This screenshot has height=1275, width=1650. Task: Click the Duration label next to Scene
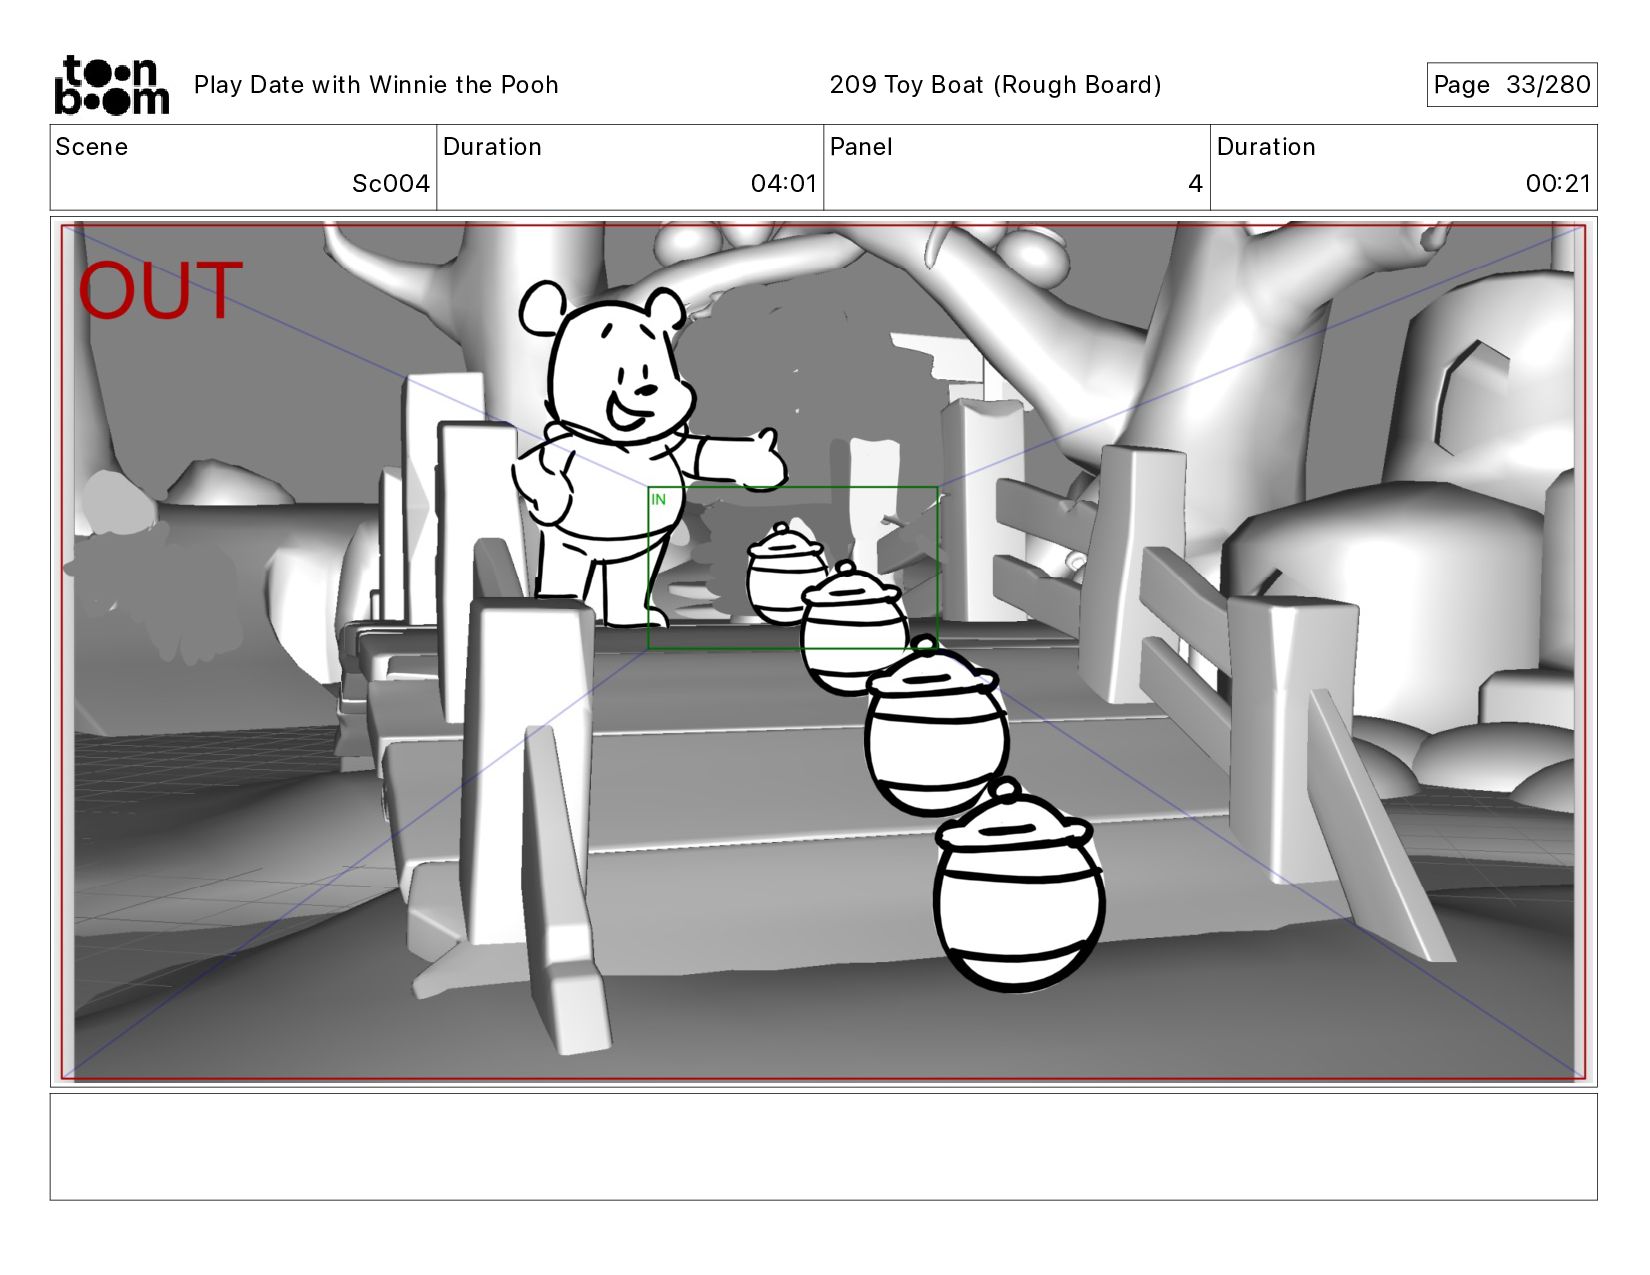(x=492, y=147)
